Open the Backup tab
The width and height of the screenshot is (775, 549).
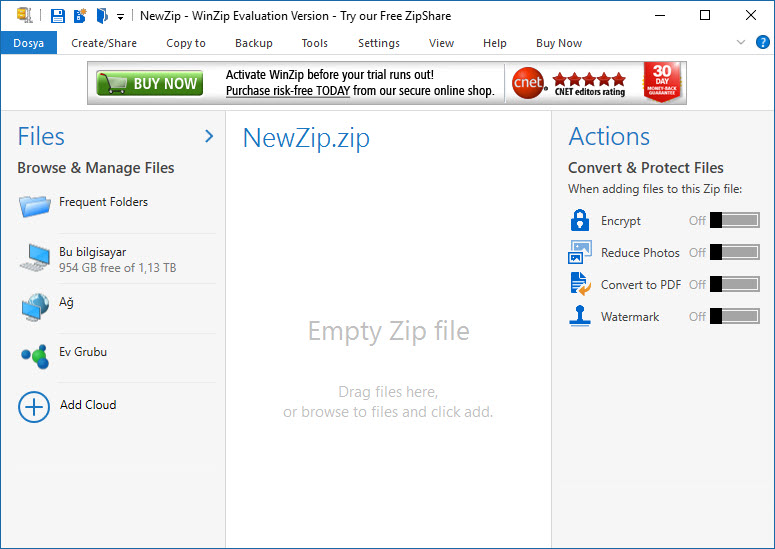coord(254,43)
